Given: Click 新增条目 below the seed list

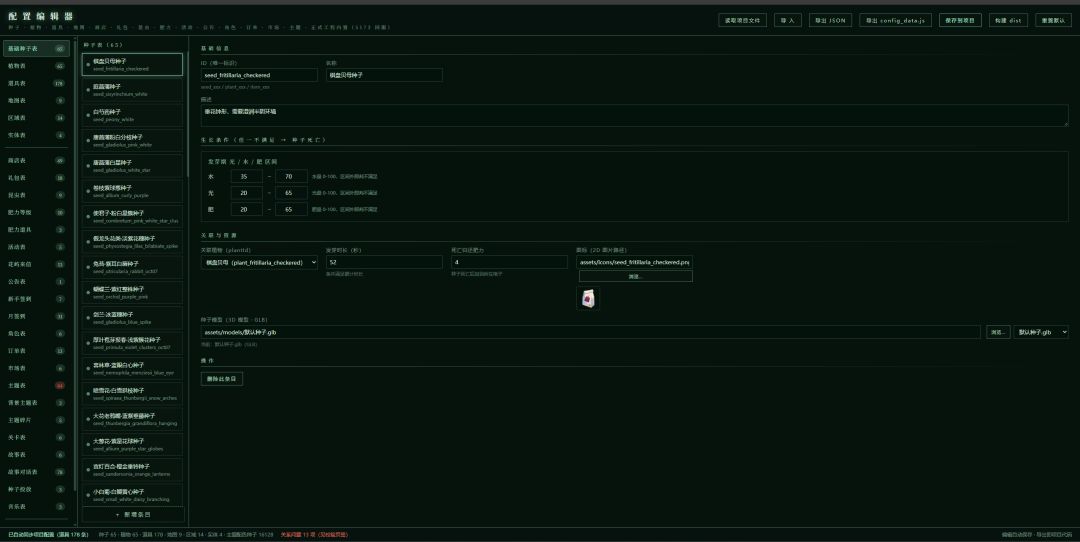Looking at the screenshot, I should [x=133, y=514].
